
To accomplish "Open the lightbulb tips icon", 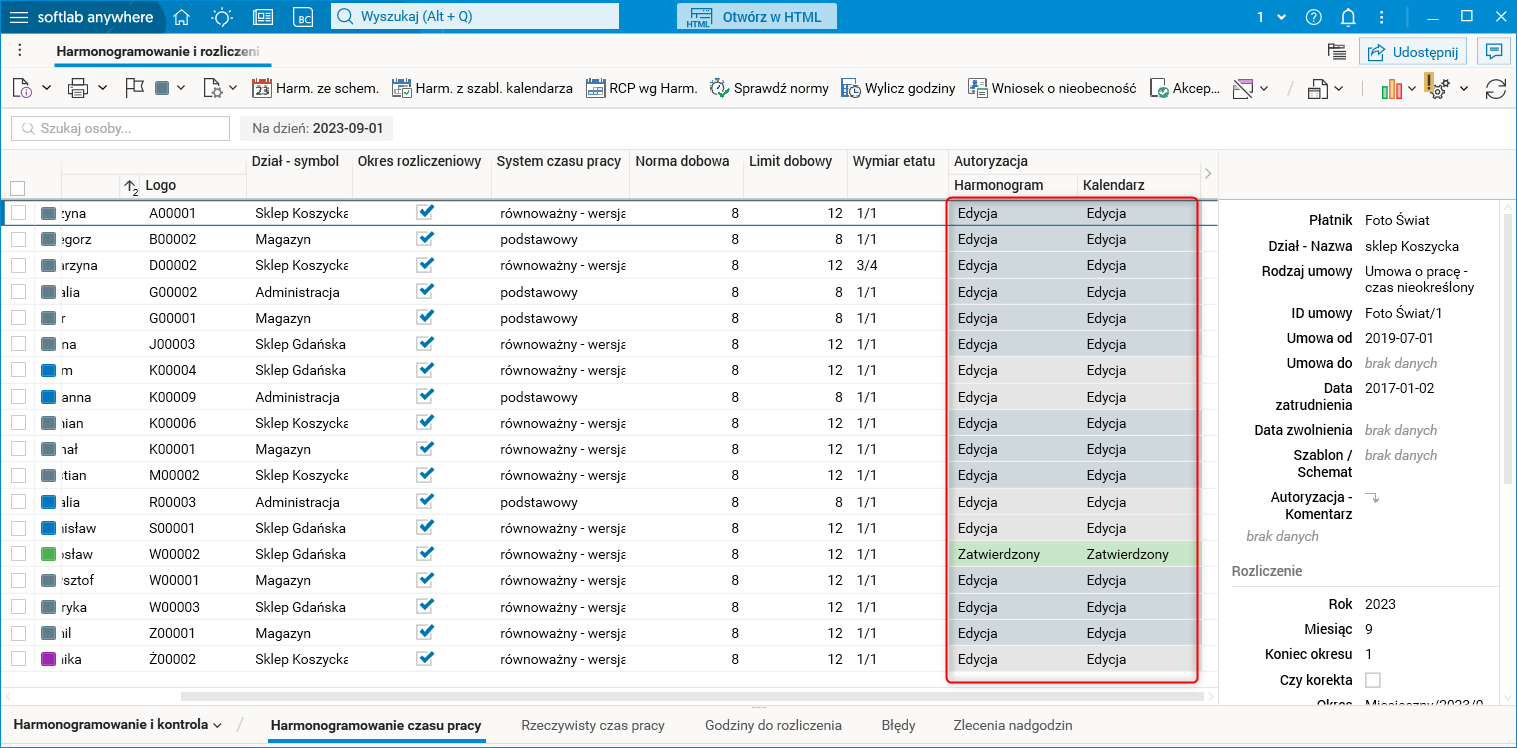I will pos(222,17).
